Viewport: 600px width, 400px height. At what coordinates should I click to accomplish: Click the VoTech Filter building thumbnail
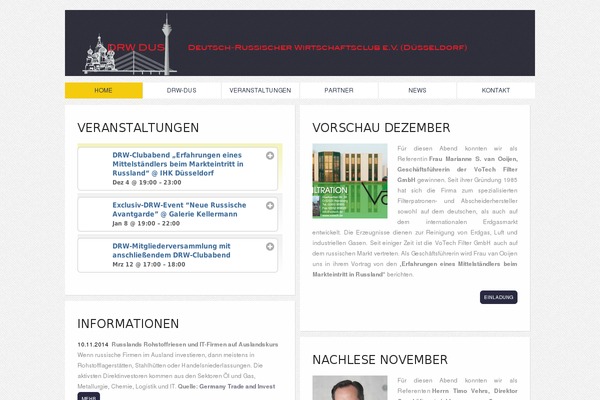point(350,181)
